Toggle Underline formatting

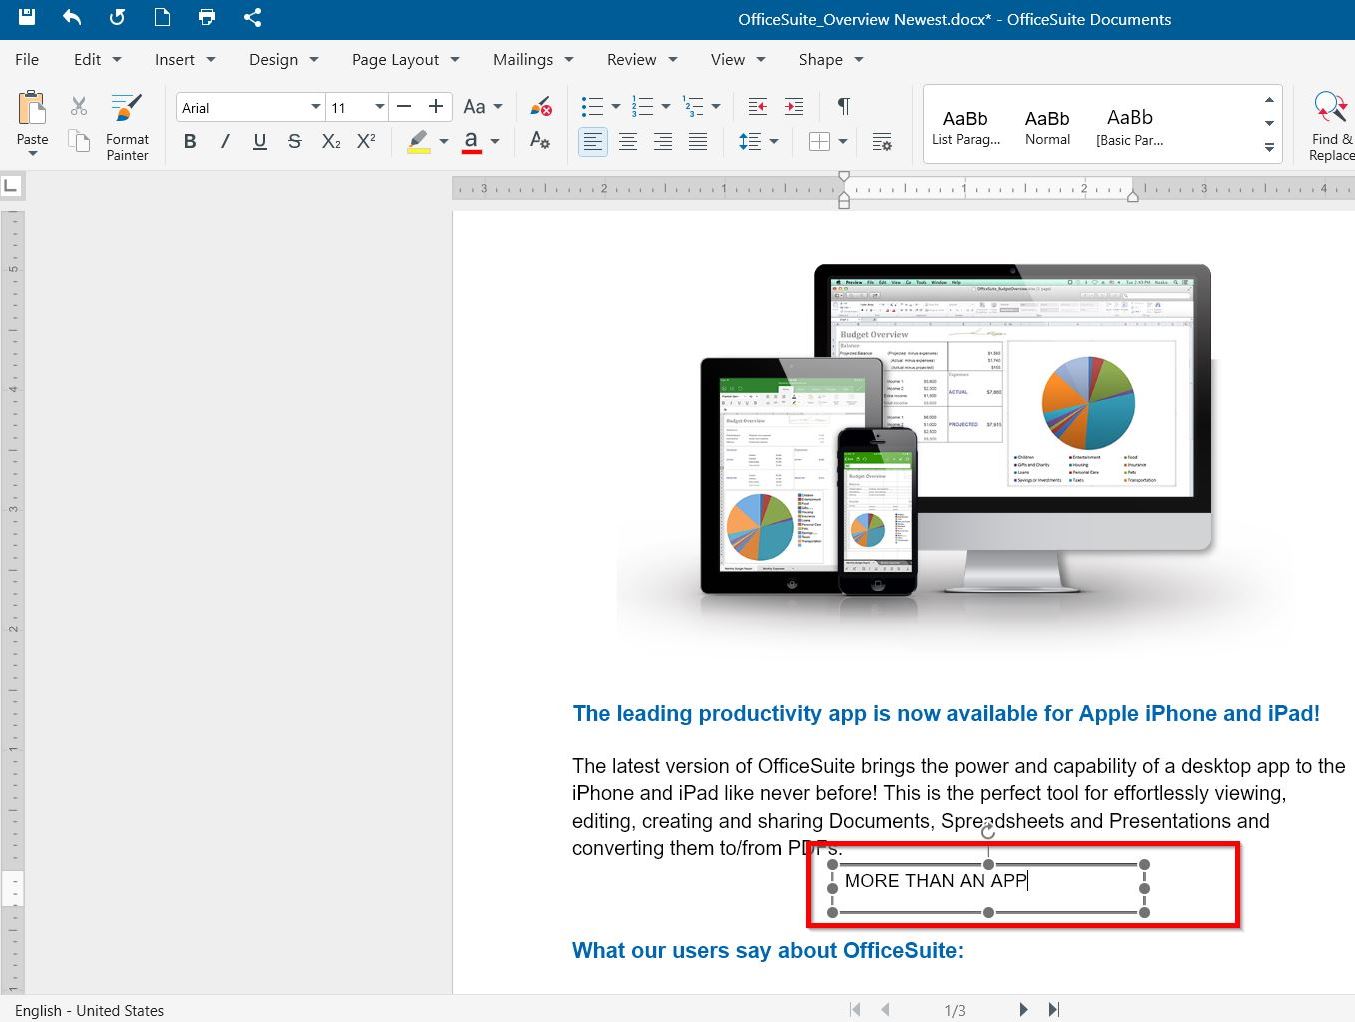[x=260, y=141]
